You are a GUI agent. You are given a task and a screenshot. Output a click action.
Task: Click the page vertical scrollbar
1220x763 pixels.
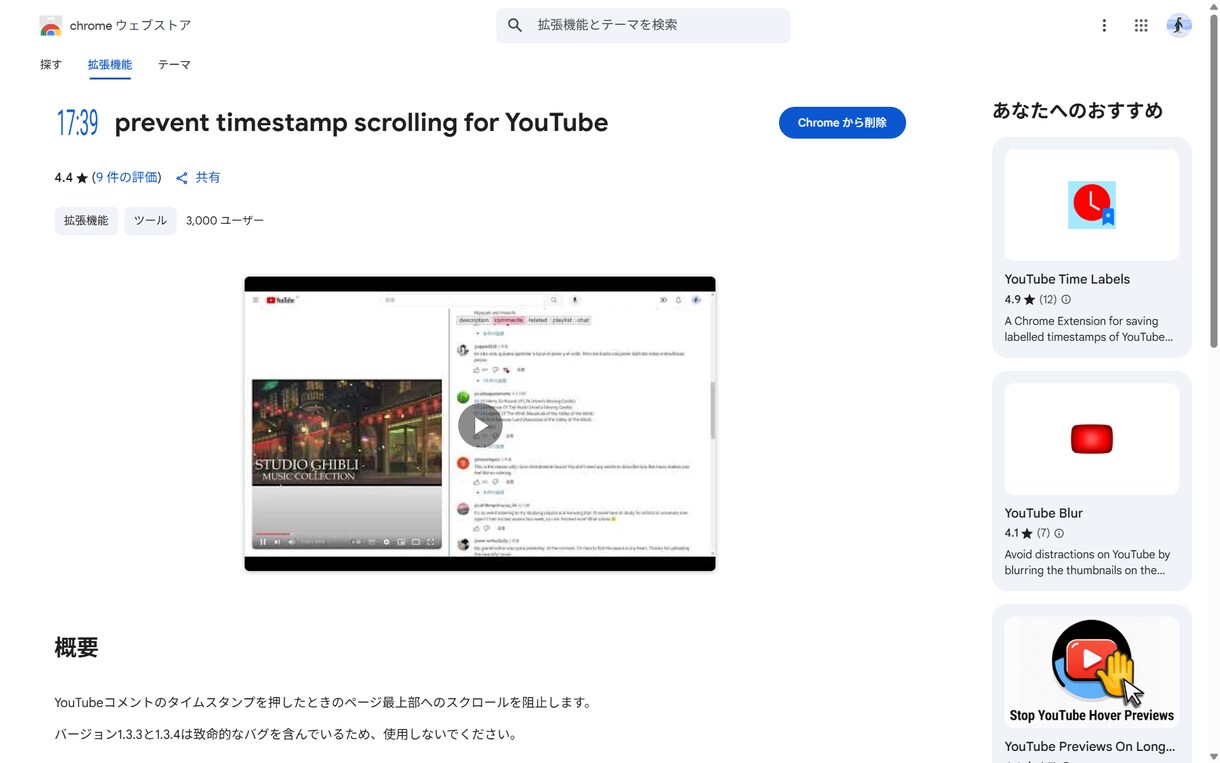(1214, 180)
